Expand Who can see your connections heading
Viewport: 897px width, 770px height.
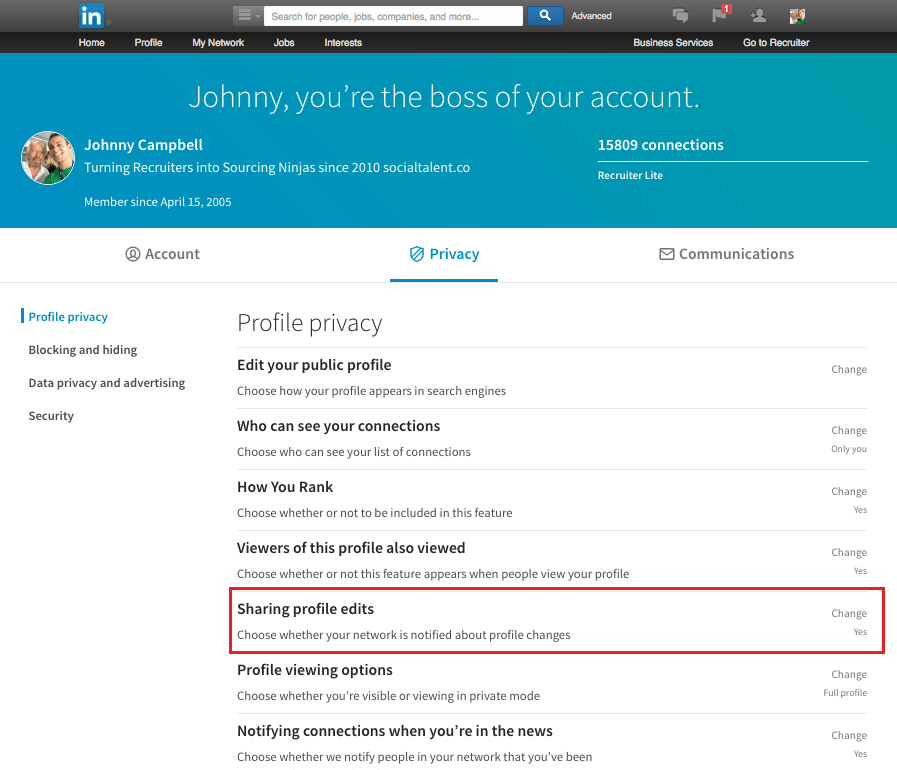(339, 426)
